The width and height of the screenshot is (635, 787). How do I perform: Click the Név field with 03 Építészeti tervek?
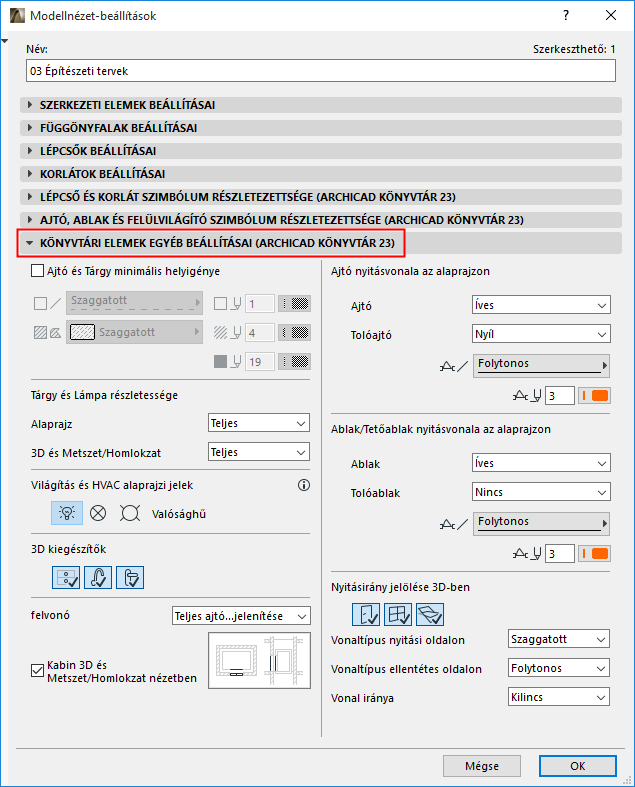click(321, 71)
